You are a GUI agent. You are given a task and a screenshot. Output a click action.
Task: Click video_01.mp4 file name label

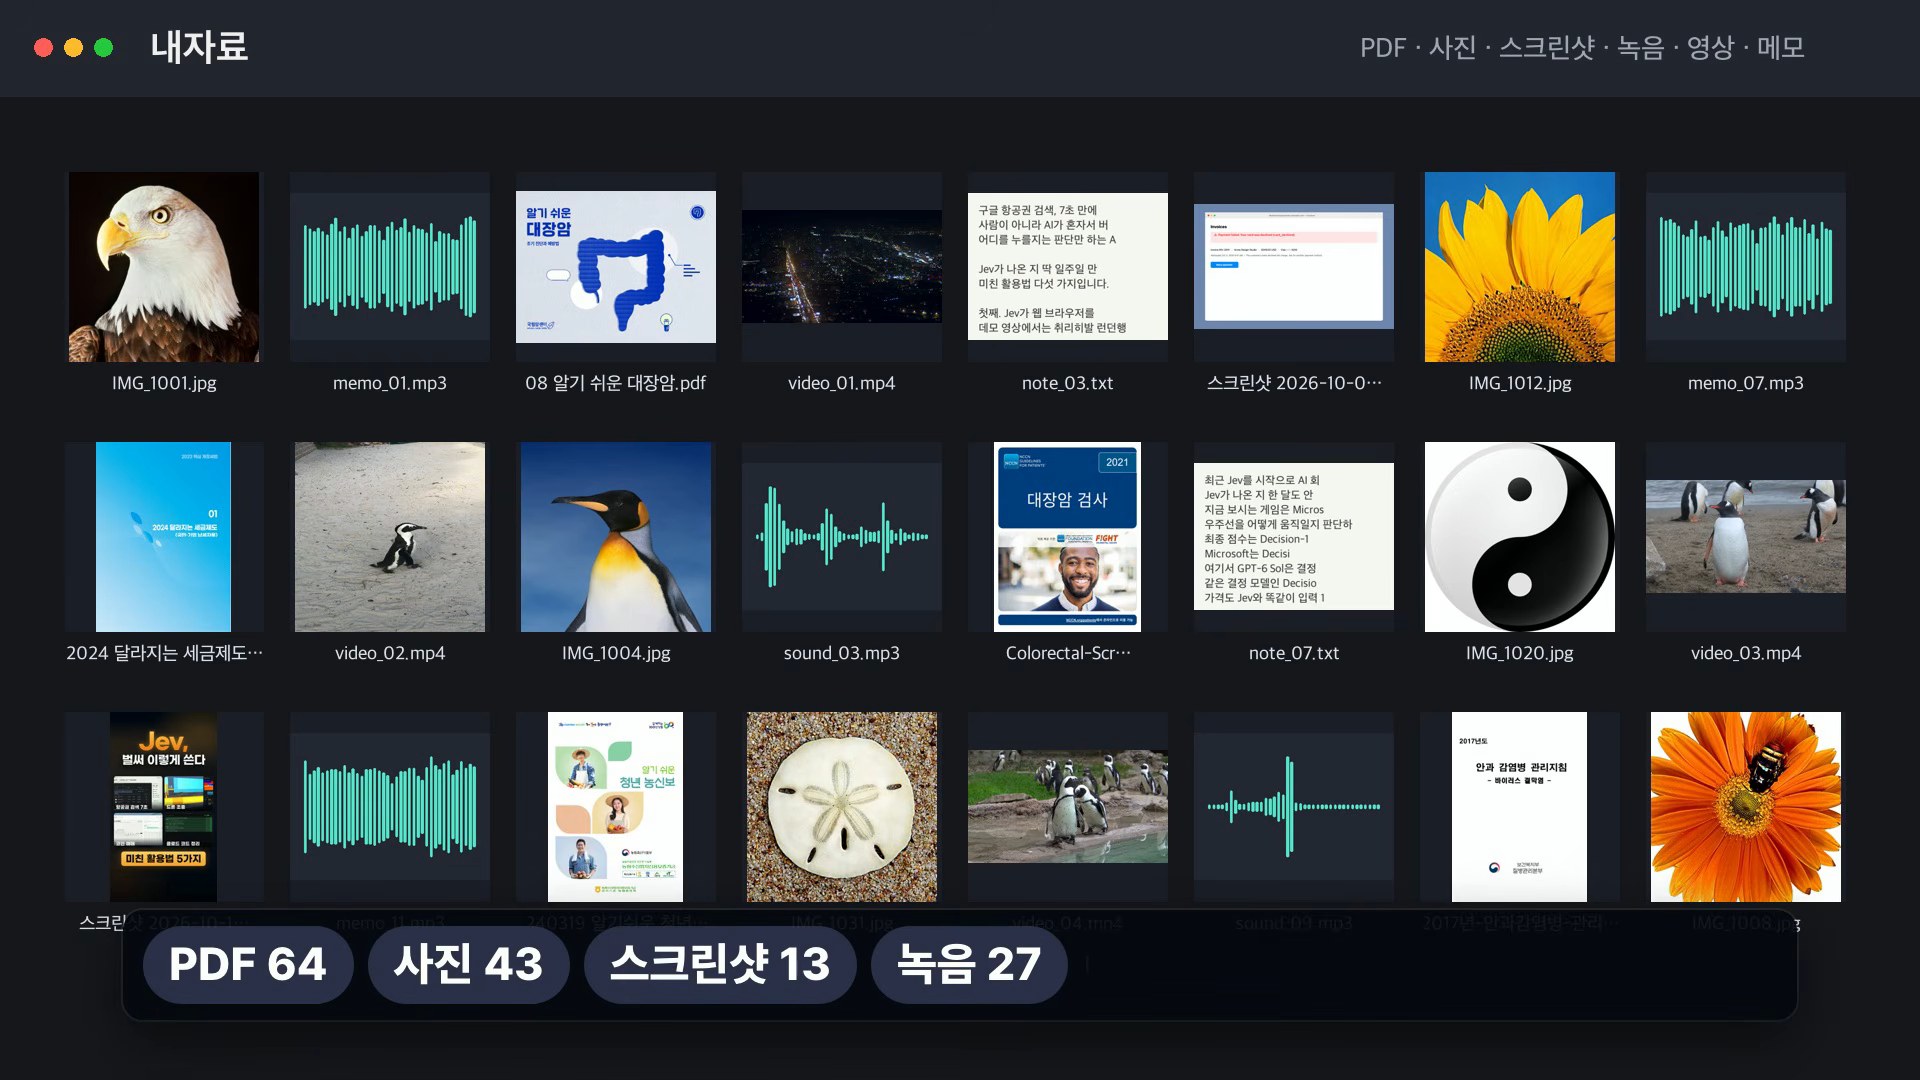pyautogui.click(x=842, y=383)
